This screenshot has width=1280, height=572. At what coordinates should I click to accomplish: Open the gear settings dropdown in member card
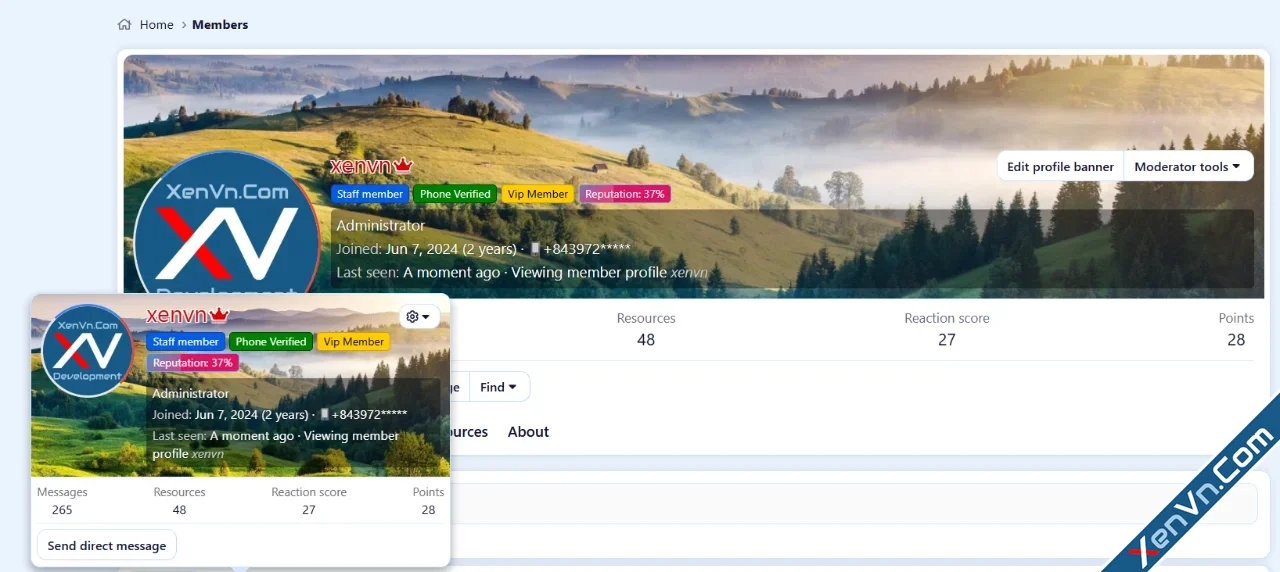click(419, 316)
